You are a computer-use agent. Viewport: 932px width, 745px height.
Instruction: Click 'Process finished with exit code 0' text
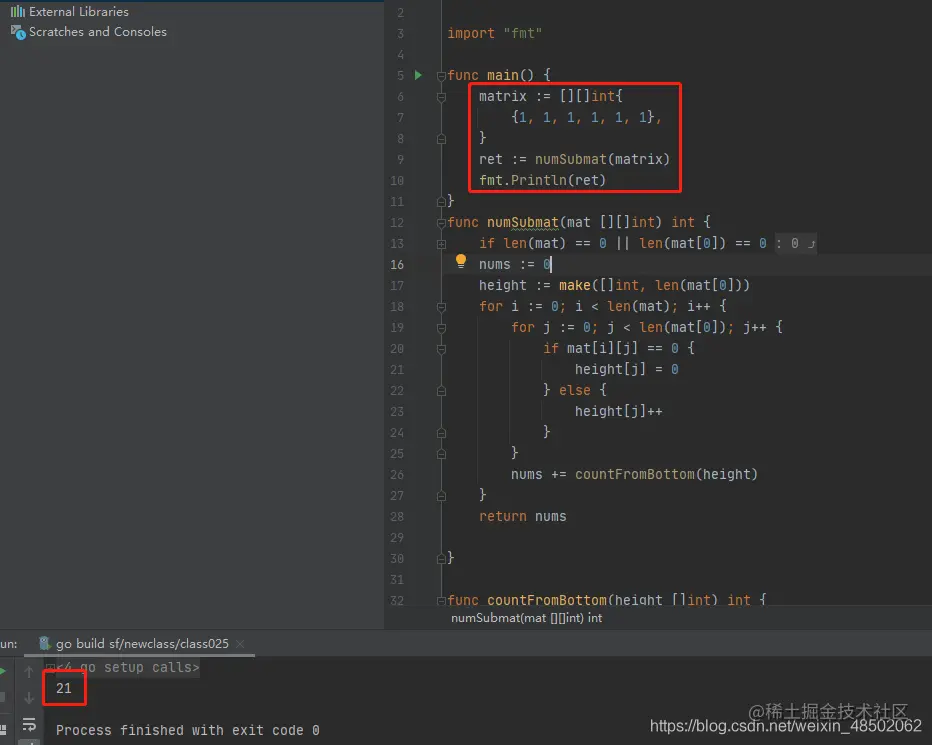tap(187, 730)
